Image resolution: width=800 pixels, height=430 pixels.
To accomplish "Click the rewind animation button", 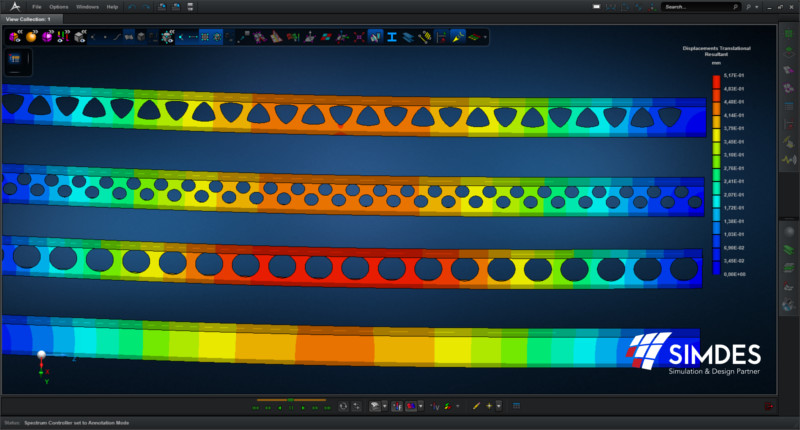I will [268, 408].
